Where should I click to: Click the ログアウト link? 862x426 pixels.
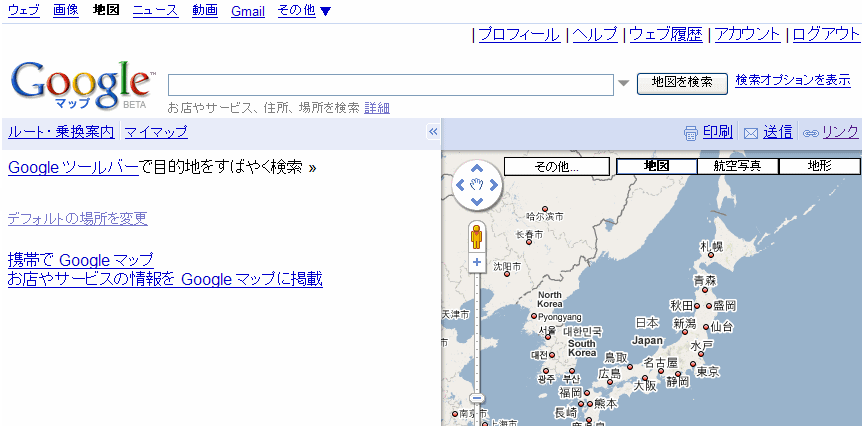826,35
